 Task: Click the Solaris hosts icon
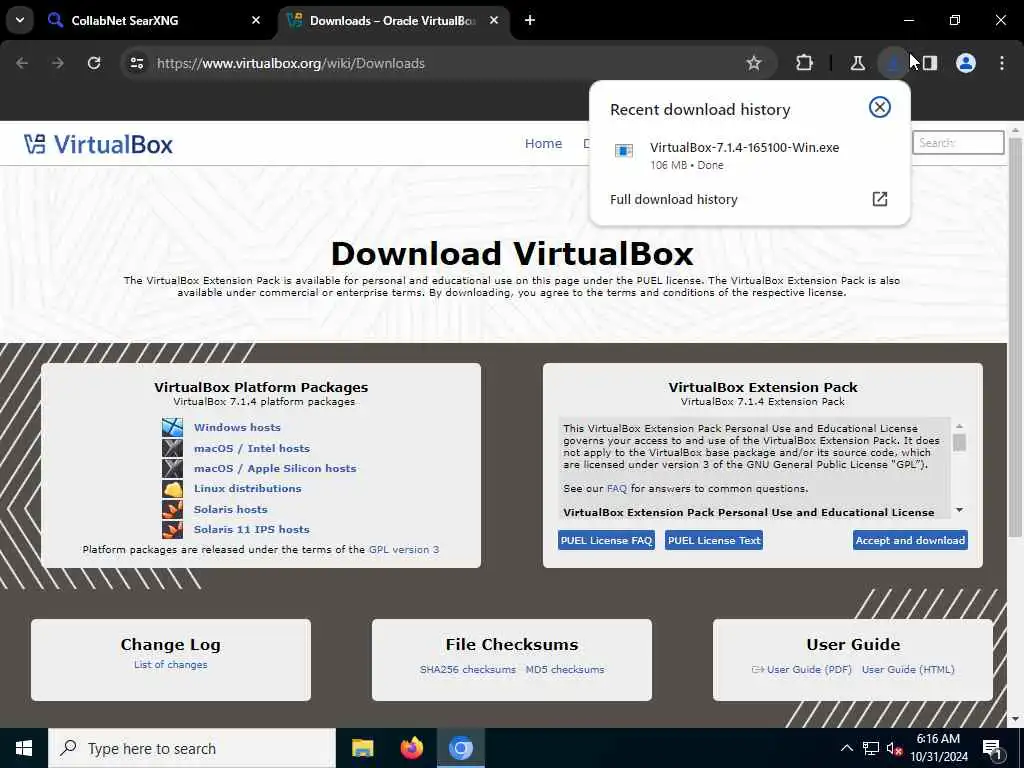[172, 509]
